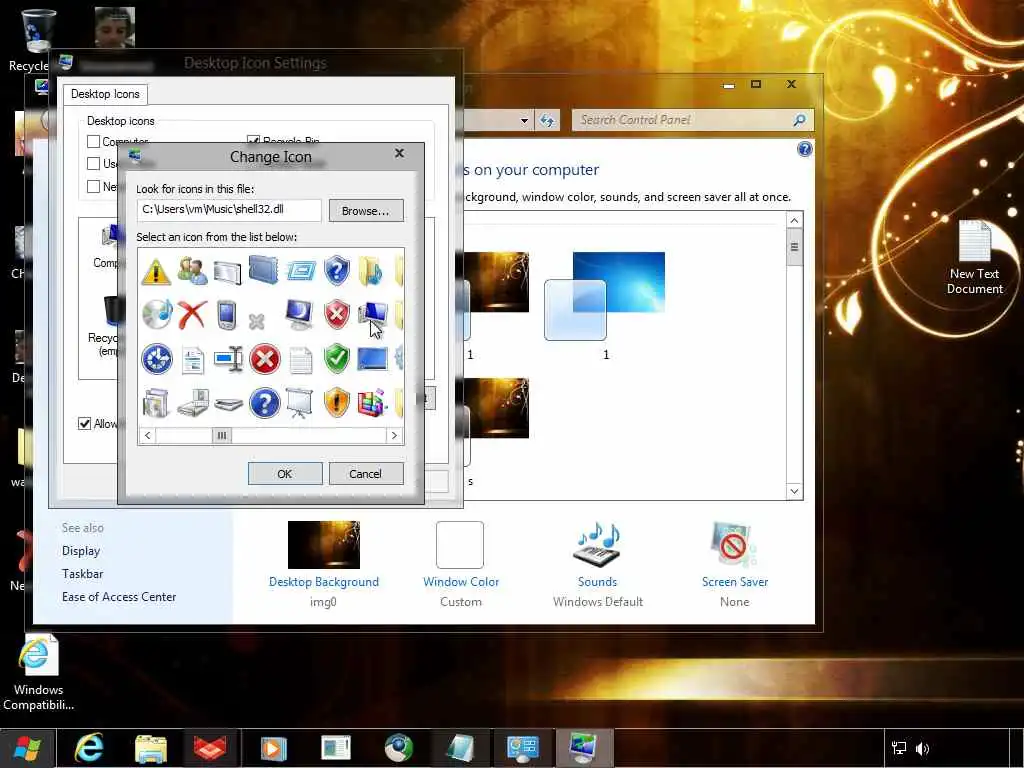Click OK in Change Icon dialog
This screenshot has width=1024, height=768.
(285, 473)
